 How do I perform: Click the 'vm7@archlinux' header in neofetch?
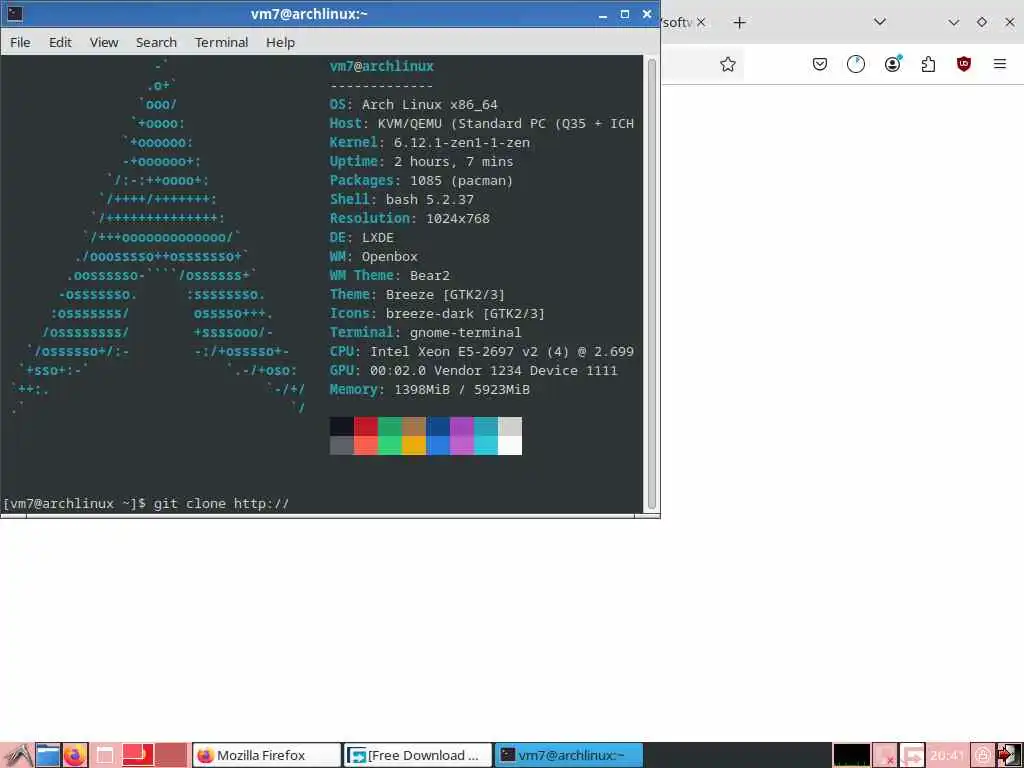pos(381,66)
